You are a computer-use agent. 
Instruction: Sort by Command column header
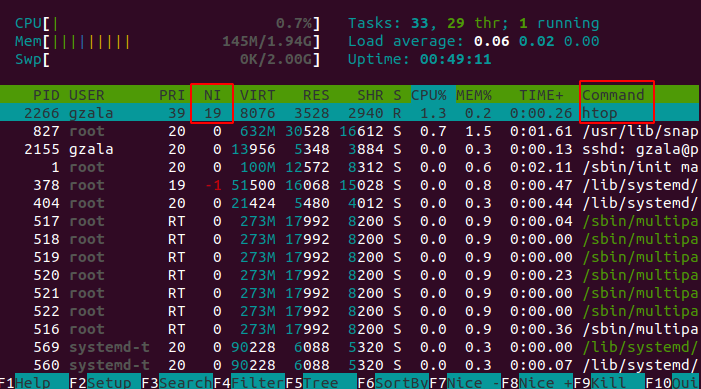point(613,95)
